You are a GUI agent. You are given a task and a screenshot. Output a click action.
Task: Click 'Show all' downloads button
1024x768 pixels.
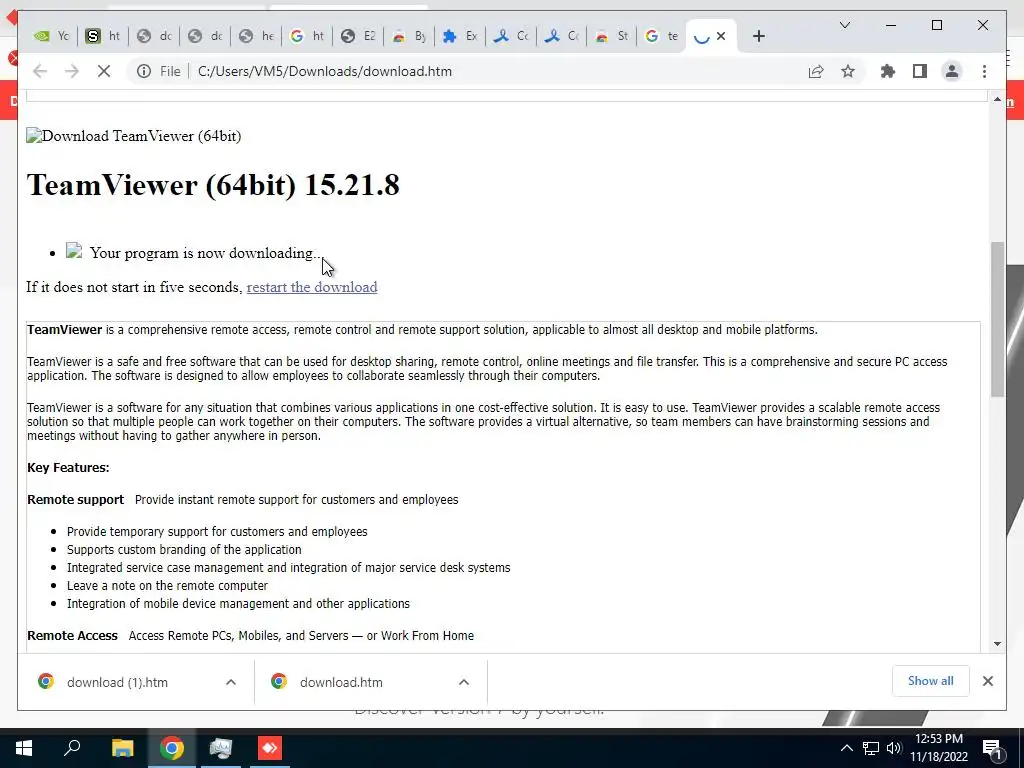pos(931,681)
